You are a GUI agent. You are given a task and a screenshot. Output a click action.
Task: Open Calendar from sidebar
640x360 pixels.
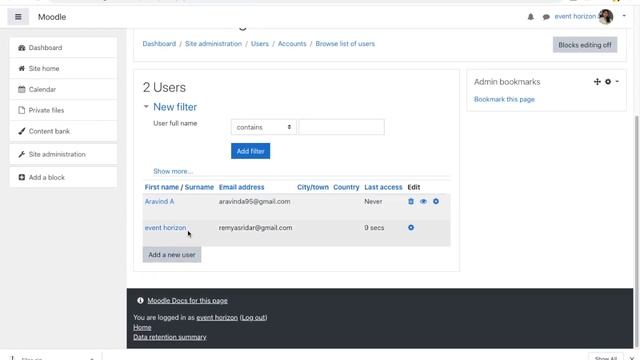[63, 89]
